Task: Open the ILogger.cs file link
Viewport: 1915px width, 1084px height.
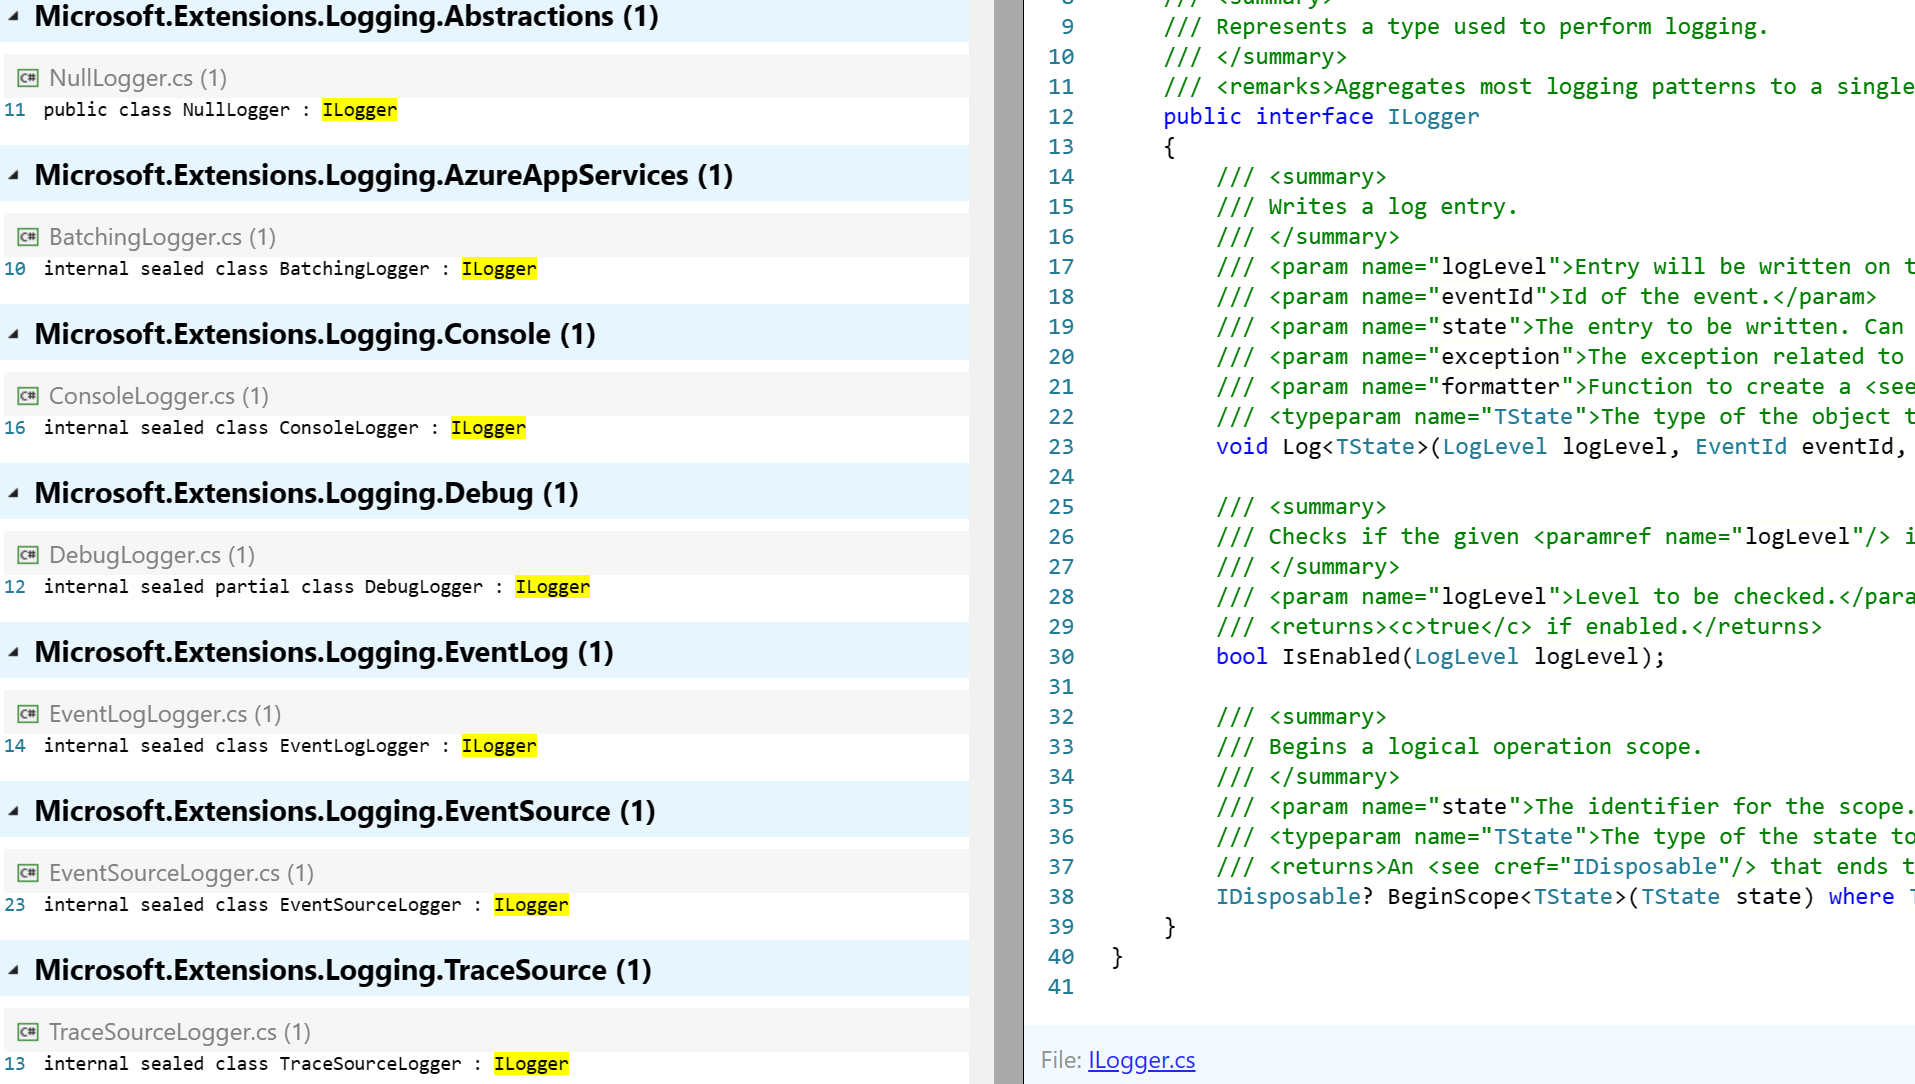Action: [x=1141, y=1060]
